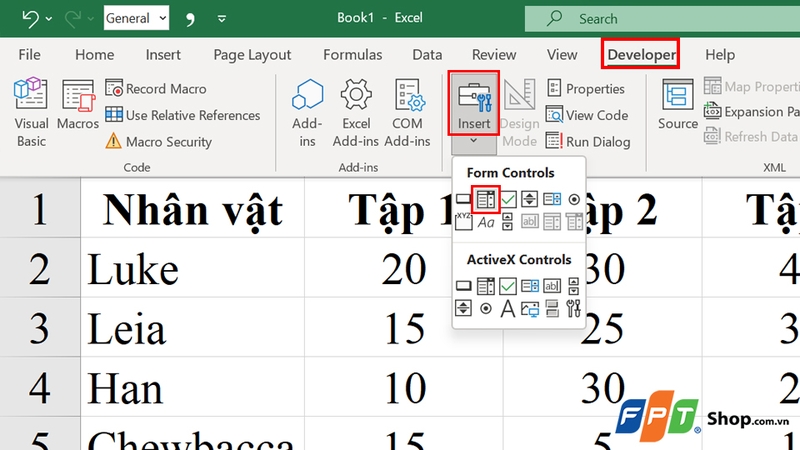Select Group Box form control
This screenshot has height=450, width=800.
click(x=463, y=221)
